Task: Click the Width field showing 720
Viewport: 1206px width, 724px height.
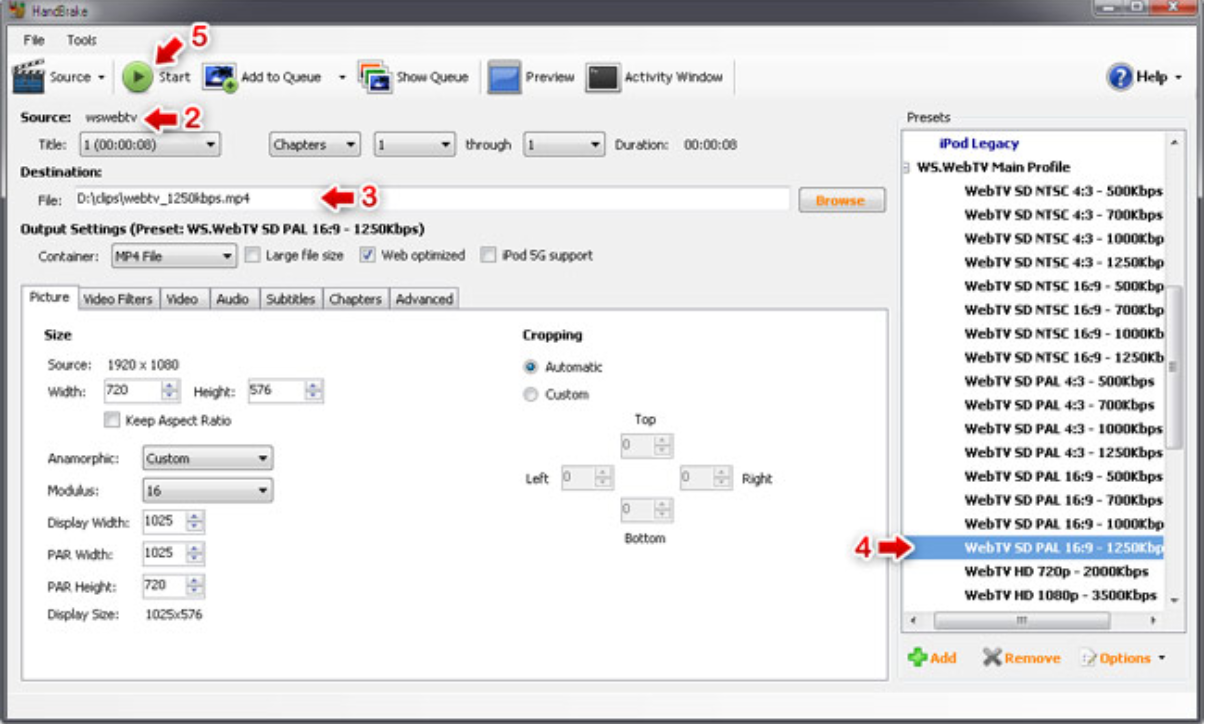Action: 131,391
